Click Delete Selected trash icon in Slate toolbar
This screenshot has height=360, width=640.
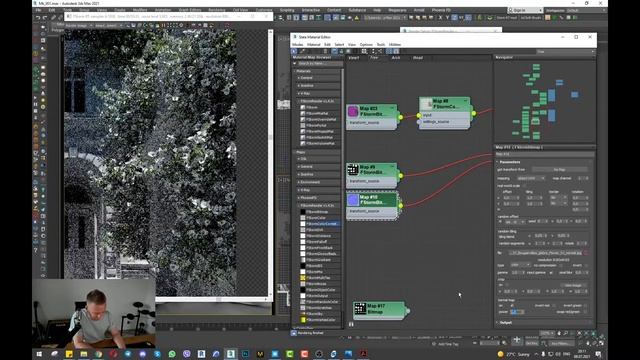325,51
